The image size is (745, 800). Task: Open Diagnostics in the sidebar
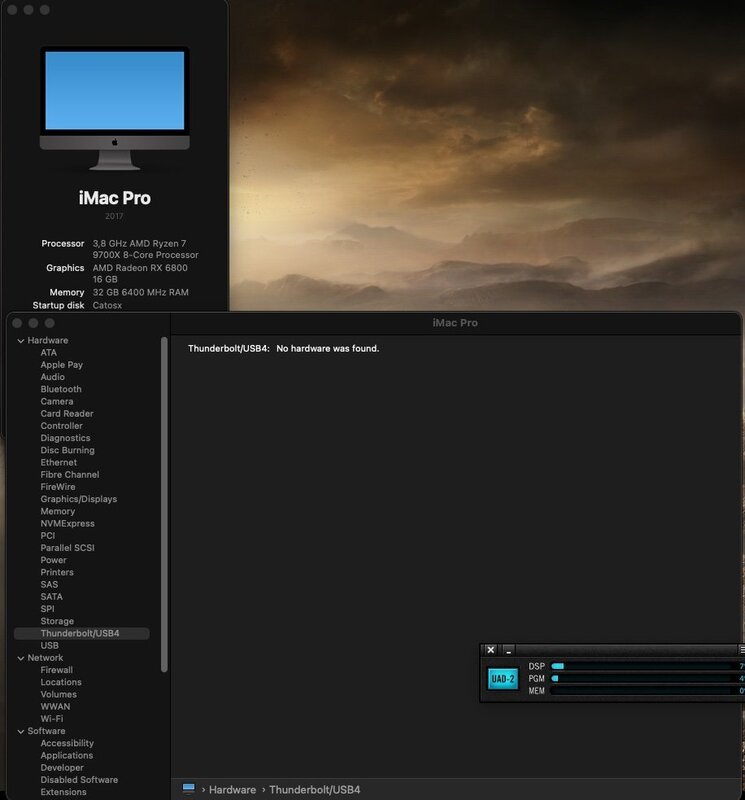click(65, 438)
